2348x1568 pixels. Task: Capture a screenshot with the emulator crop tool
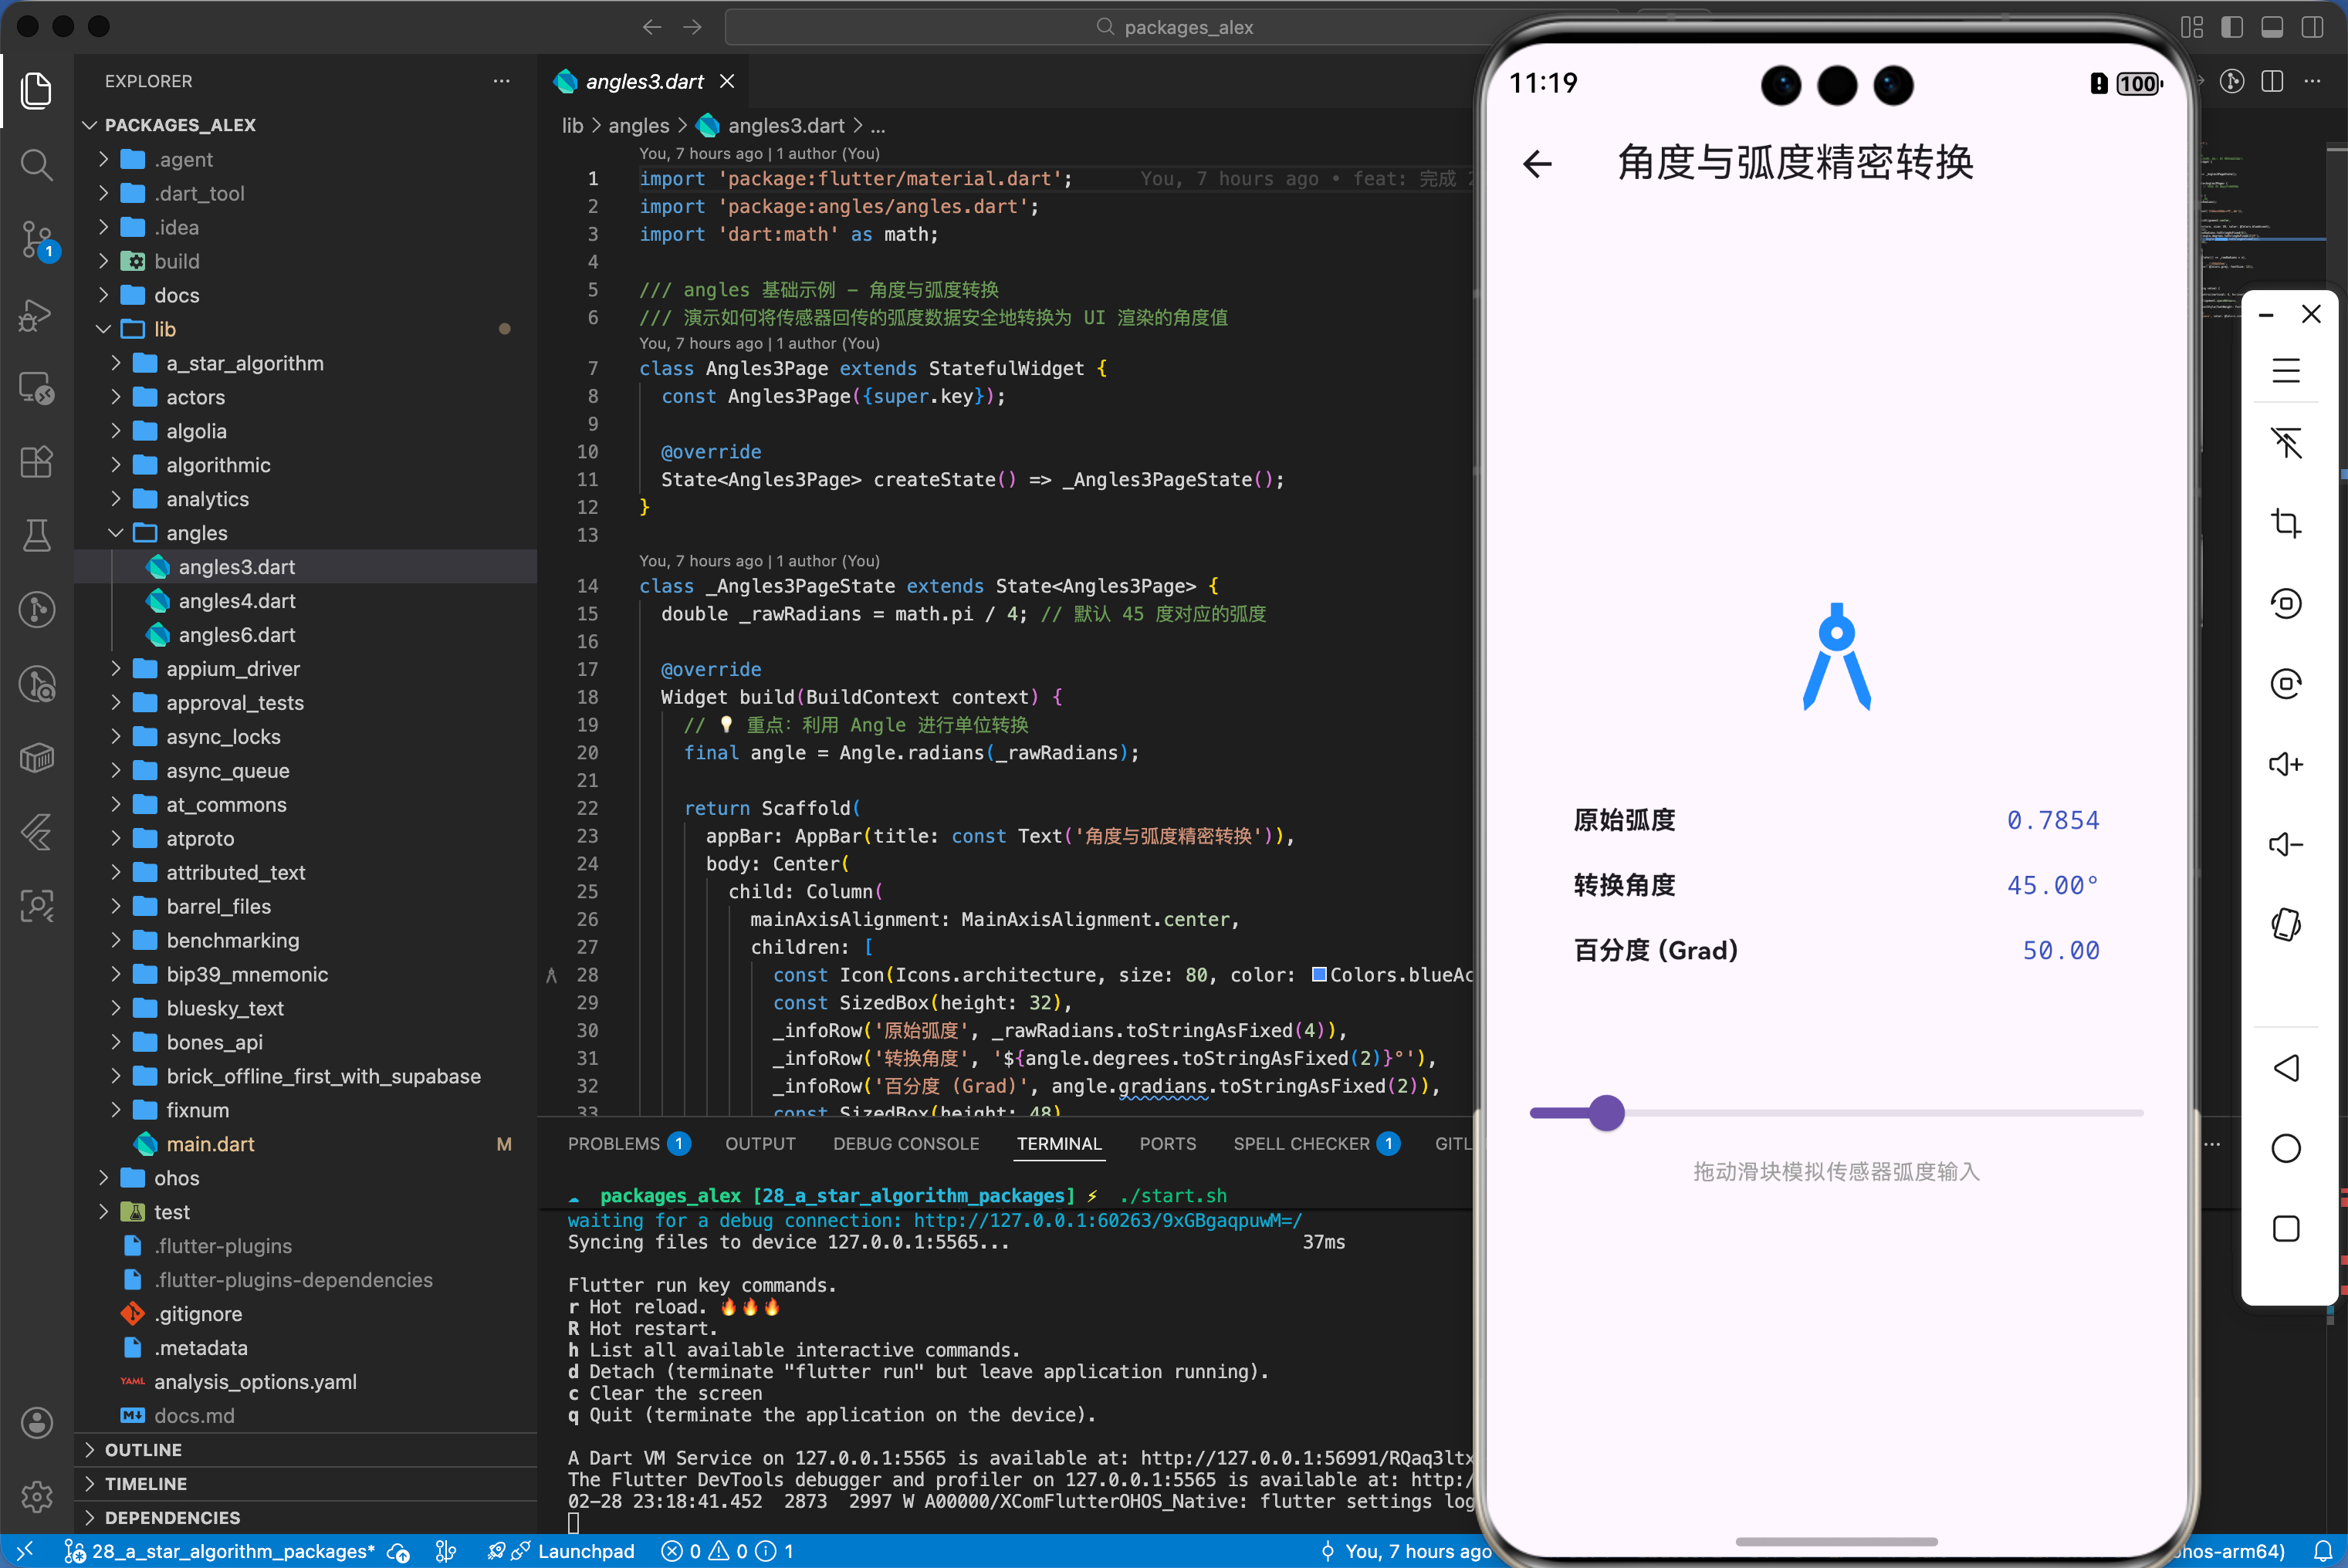click(x=2287, y=522)
